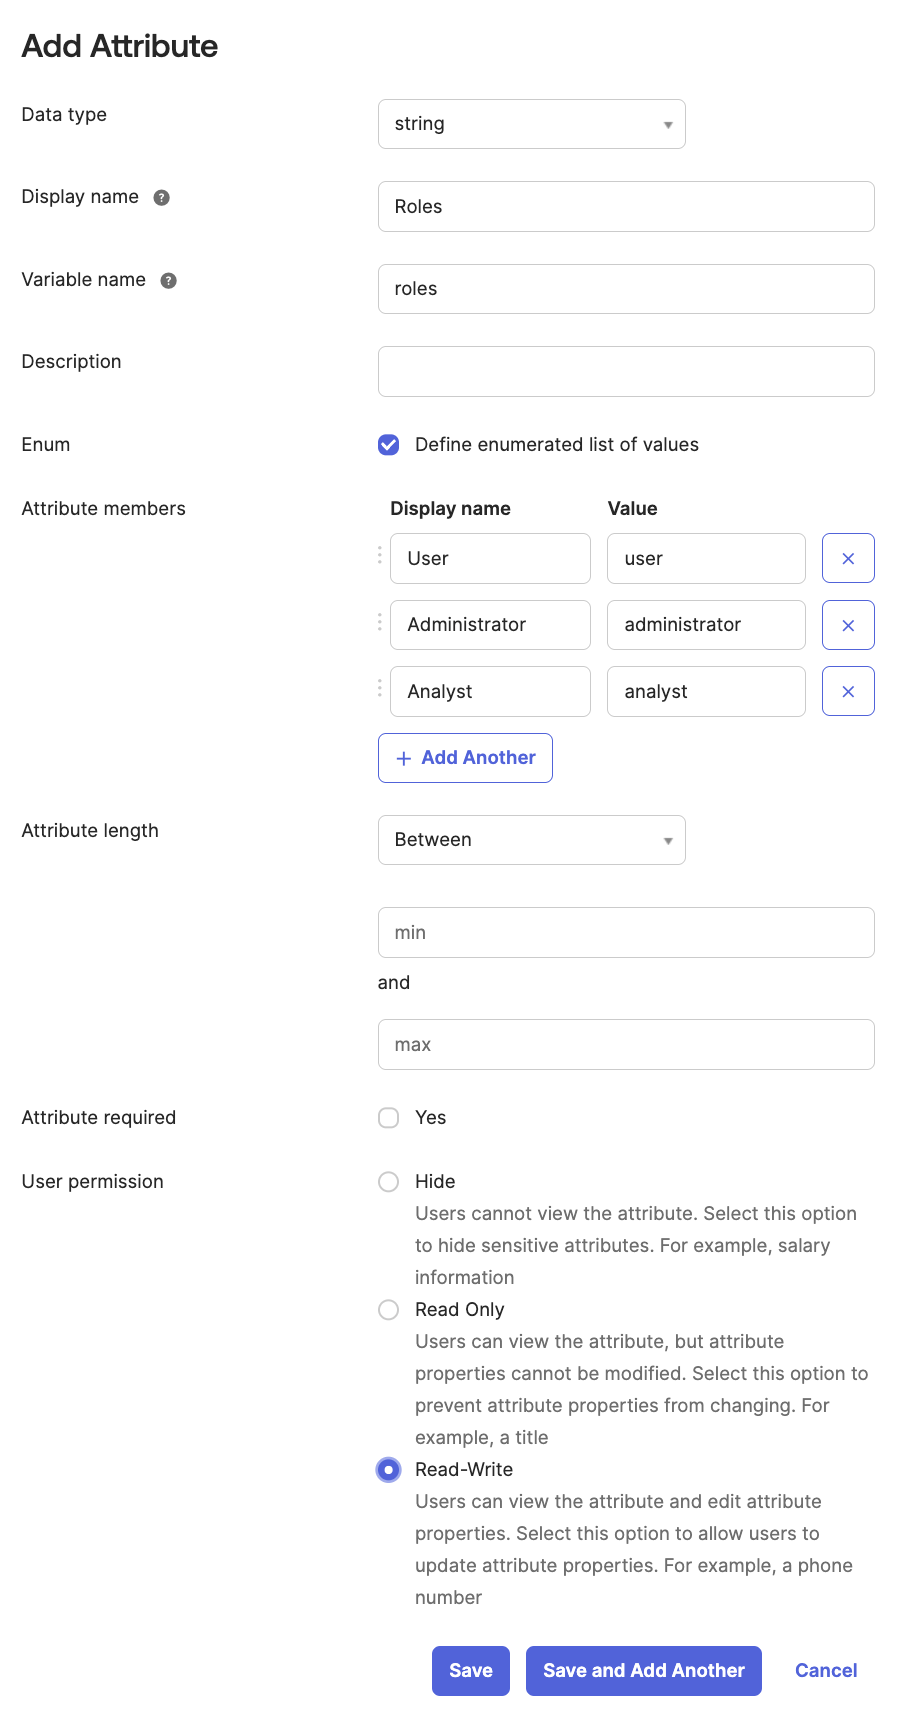
Task: Choose the Hide user permission option
Action: tap(388, 1181)
